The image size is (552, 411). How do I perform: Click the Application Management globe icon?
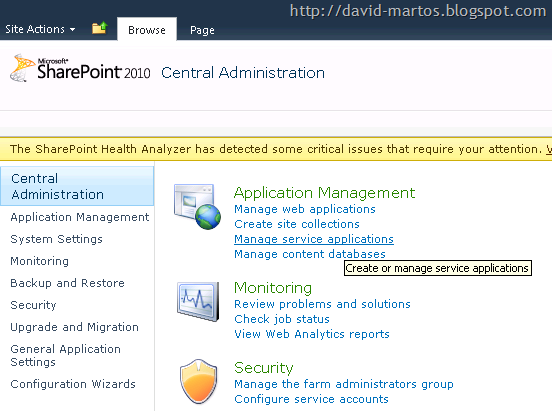[x=197, y=207]
